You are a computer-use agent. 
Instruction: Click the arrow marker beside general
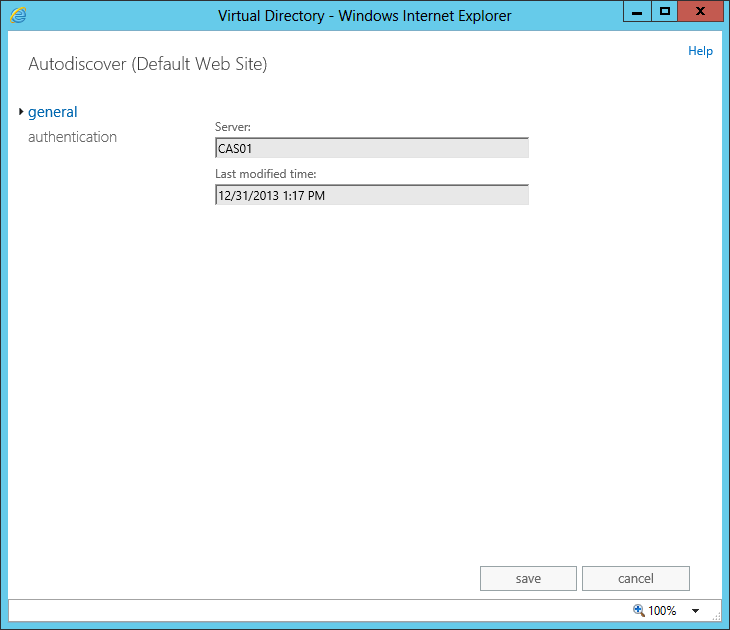(x=21, y=112)
